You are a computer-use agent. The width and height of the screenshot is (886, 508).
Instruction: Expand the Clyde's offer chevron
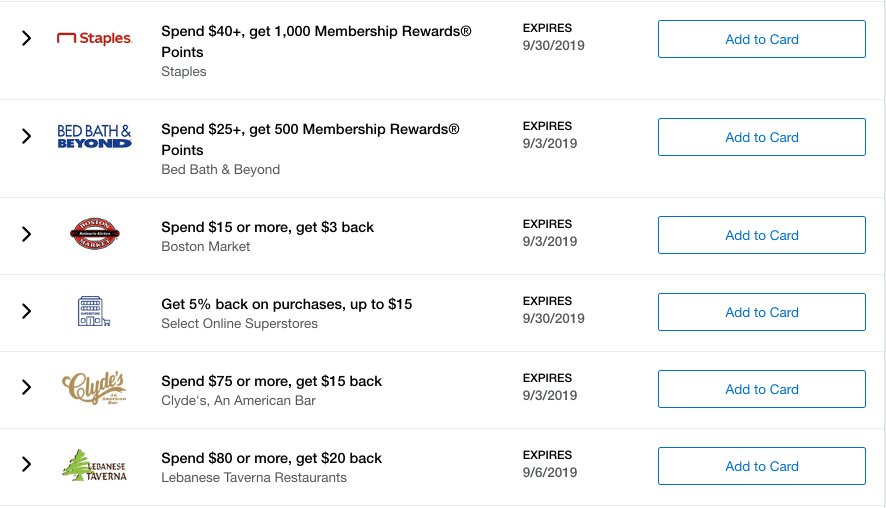(x=27, y=388)
